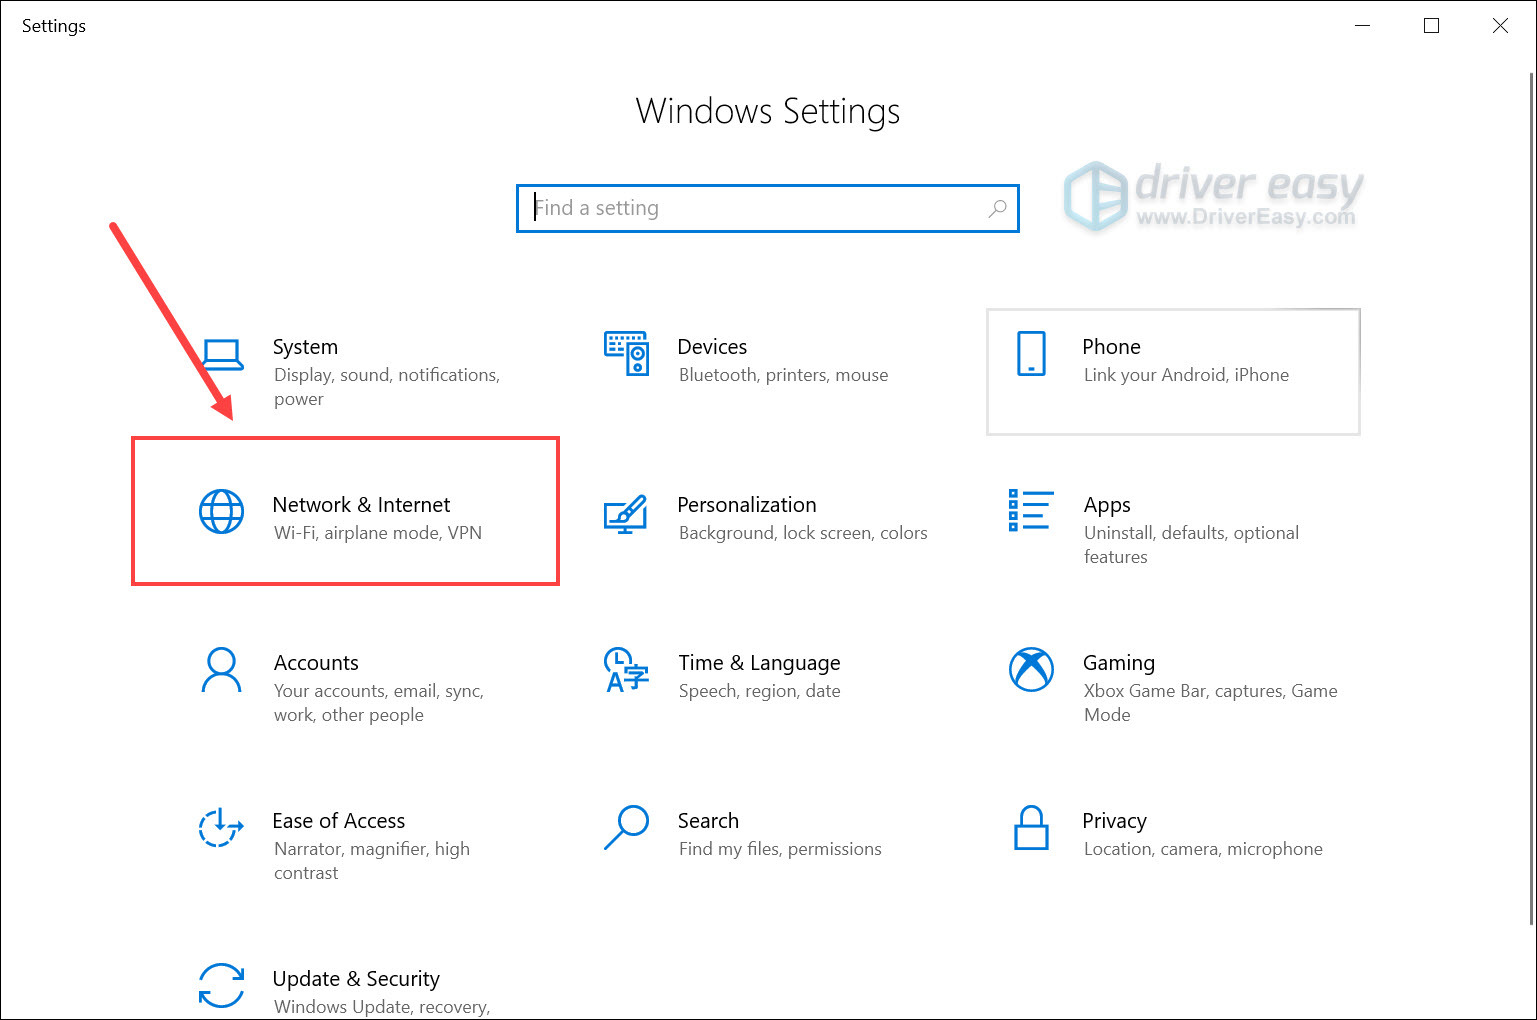Image resolution: width=1537 pixels, height=1020 pixels.
Task: Open Network & Internet settings
Action: click(x=345, y=510)
